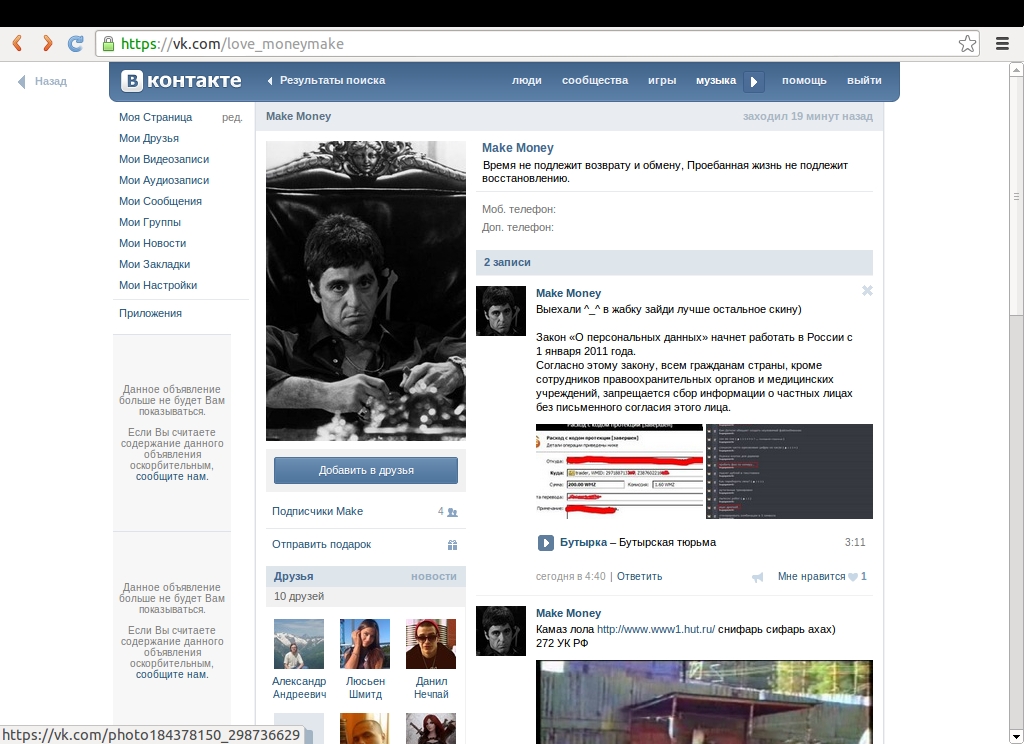
Task: Open the www1.hut.ru link in second post
Action: 656,629
